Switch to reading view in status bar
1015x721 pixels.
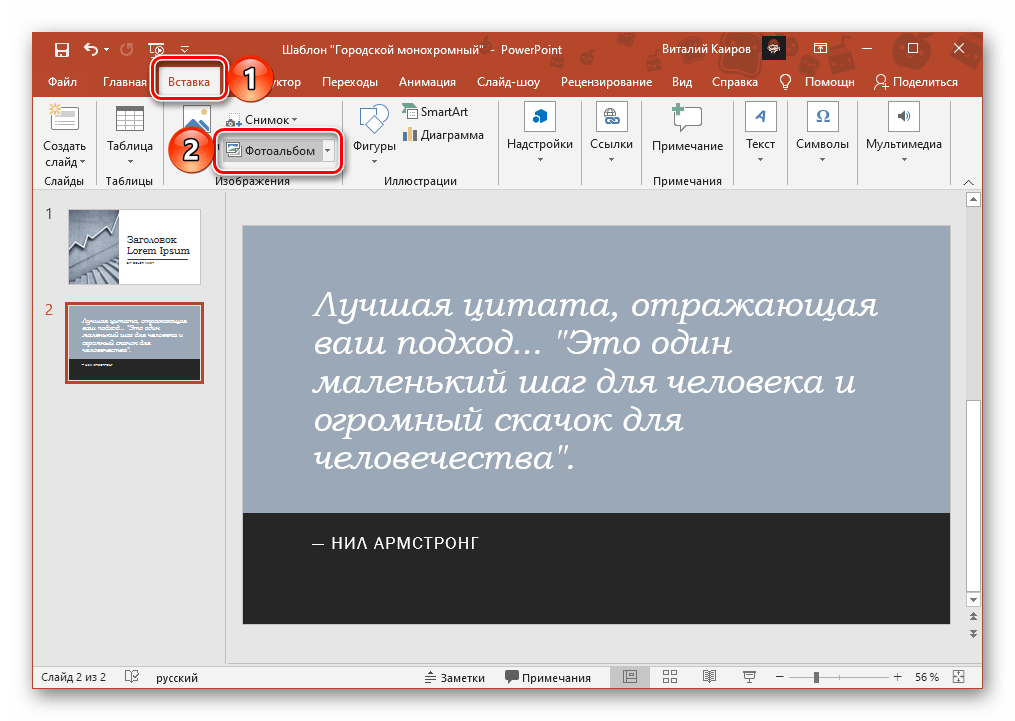pos(709,677)
